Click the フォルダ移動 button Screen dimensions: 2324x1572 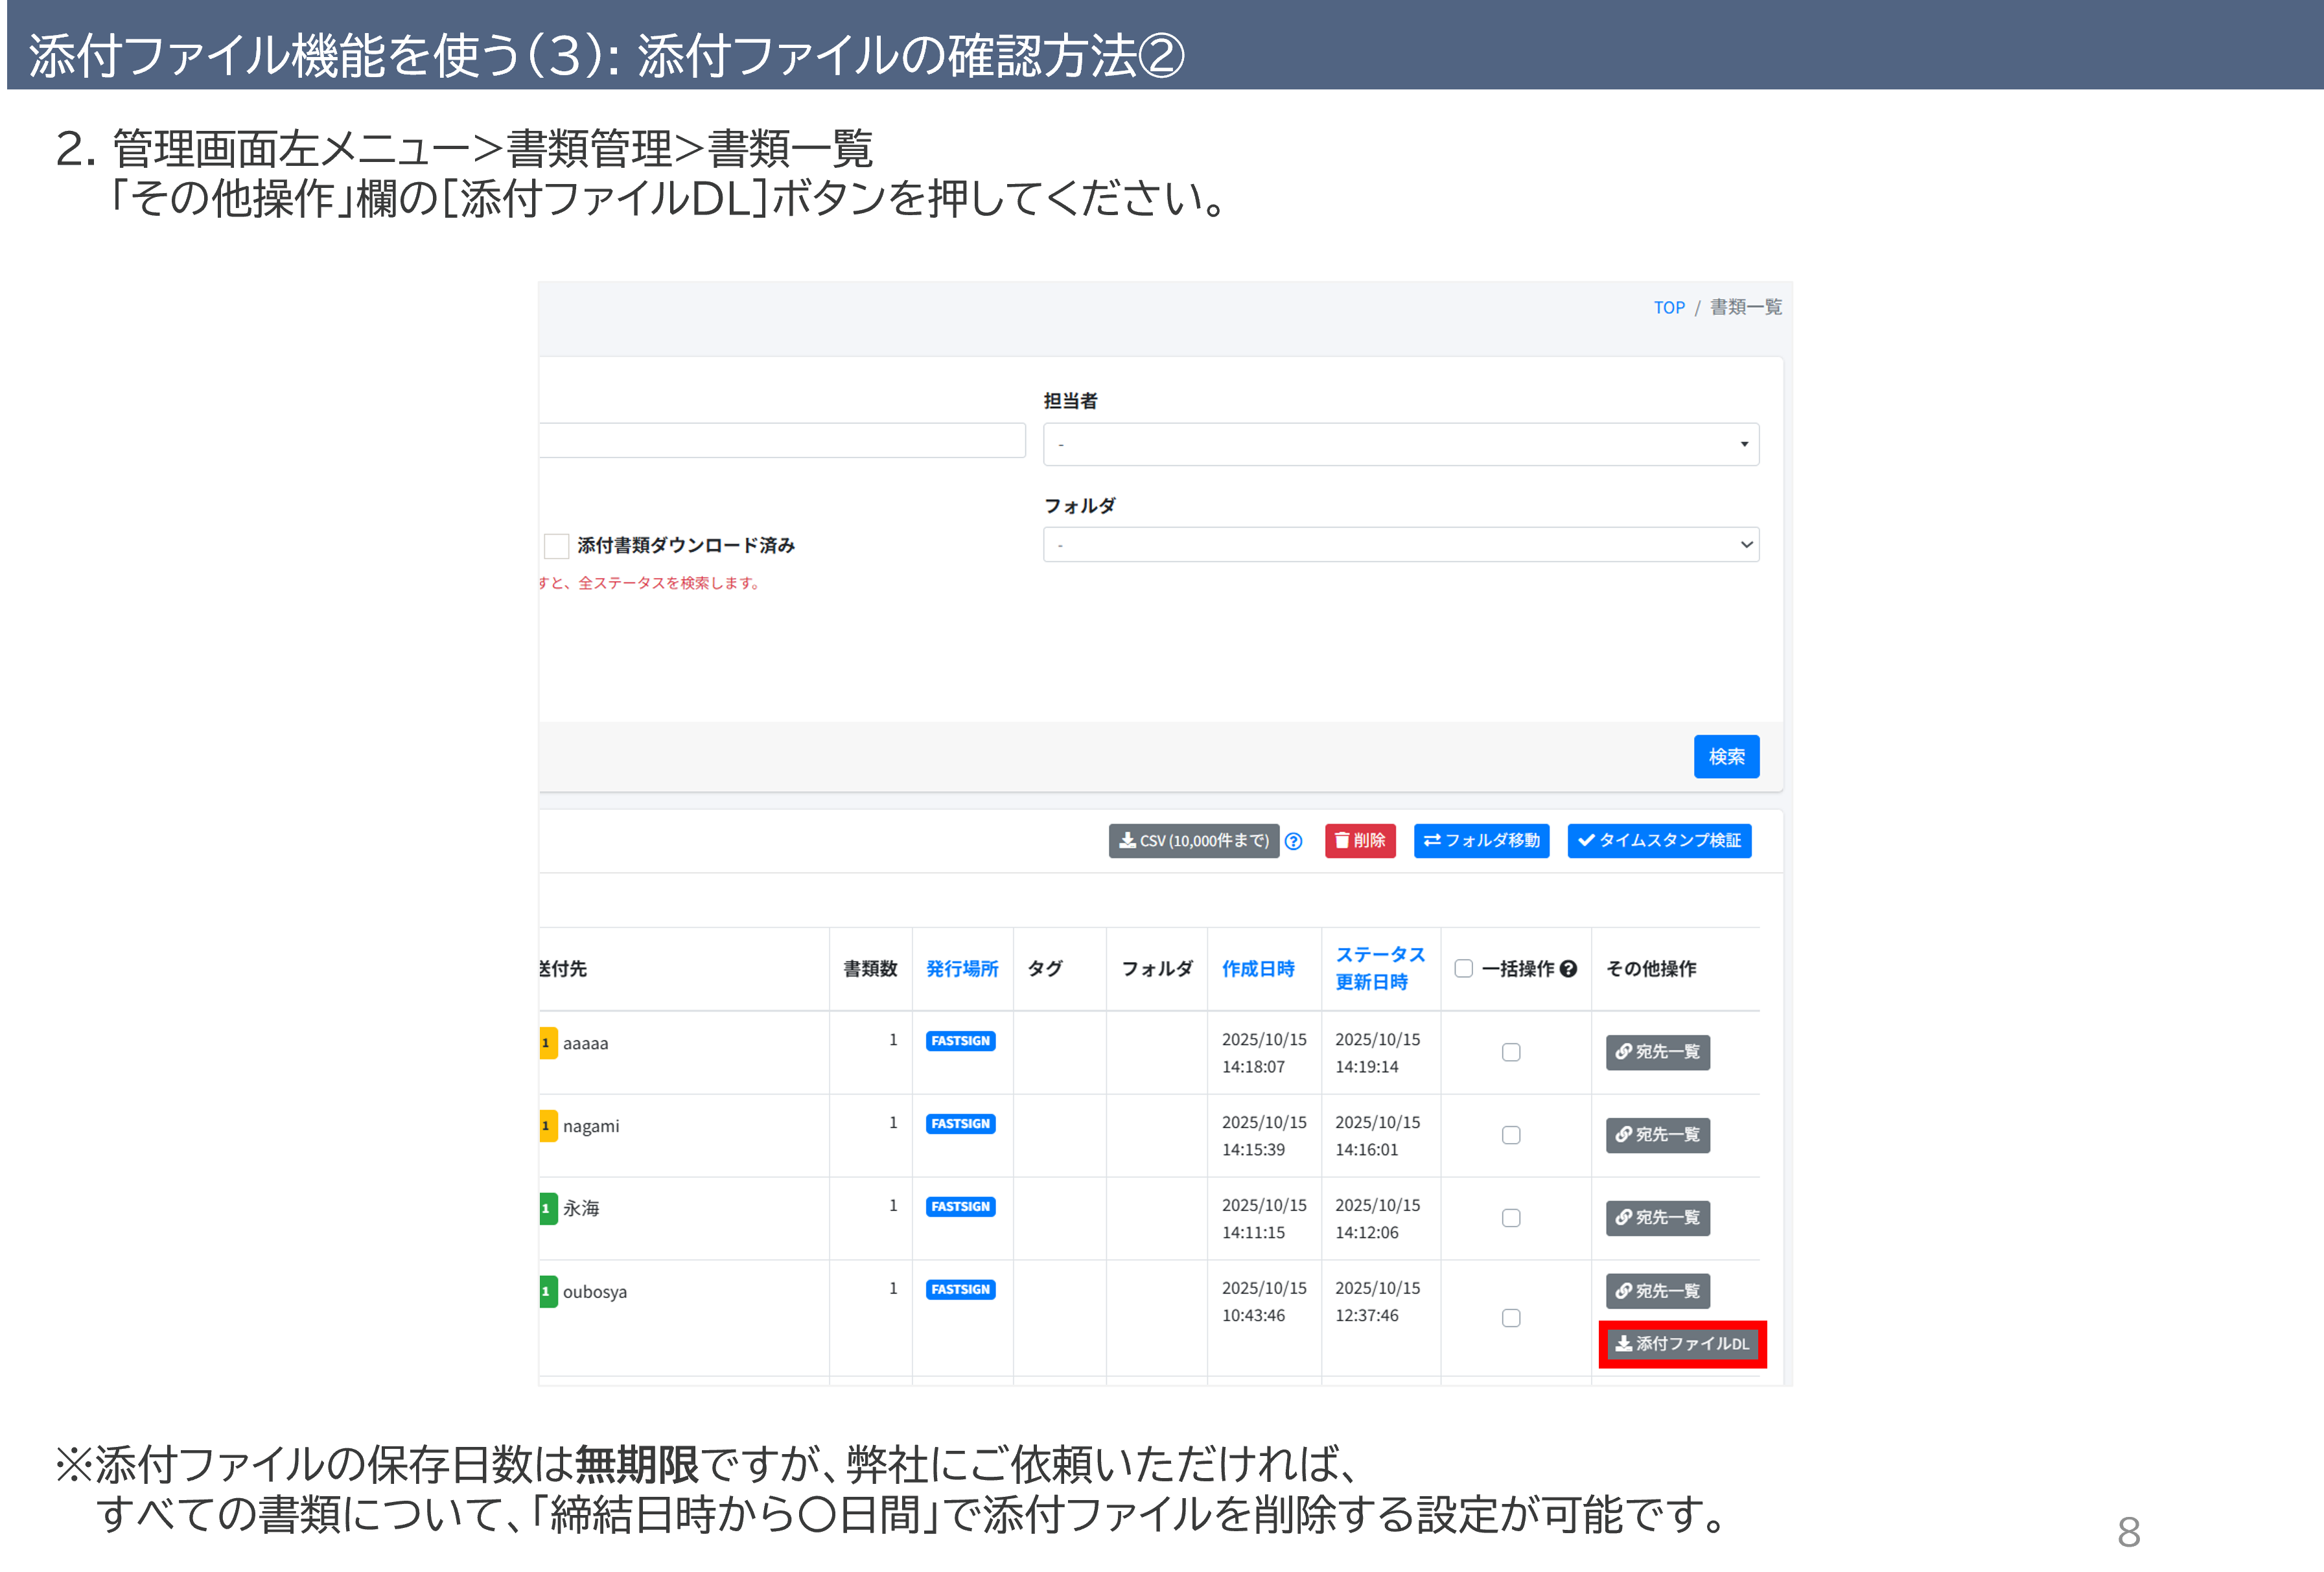coord(1481,841)
